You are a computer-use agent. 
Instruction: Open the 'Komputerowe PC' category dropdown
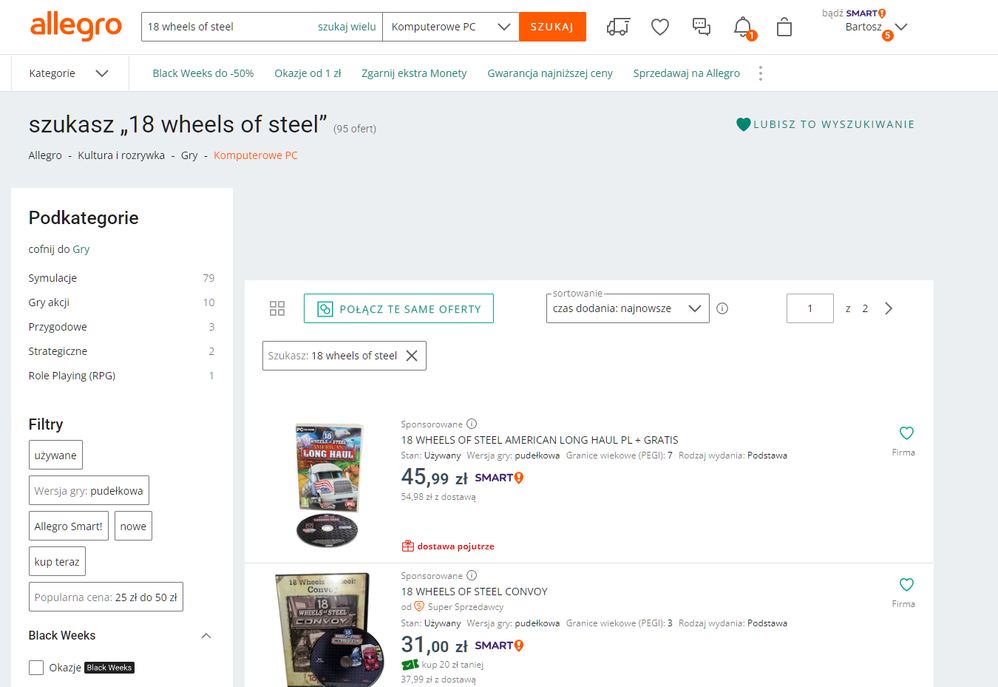point(450,27)
